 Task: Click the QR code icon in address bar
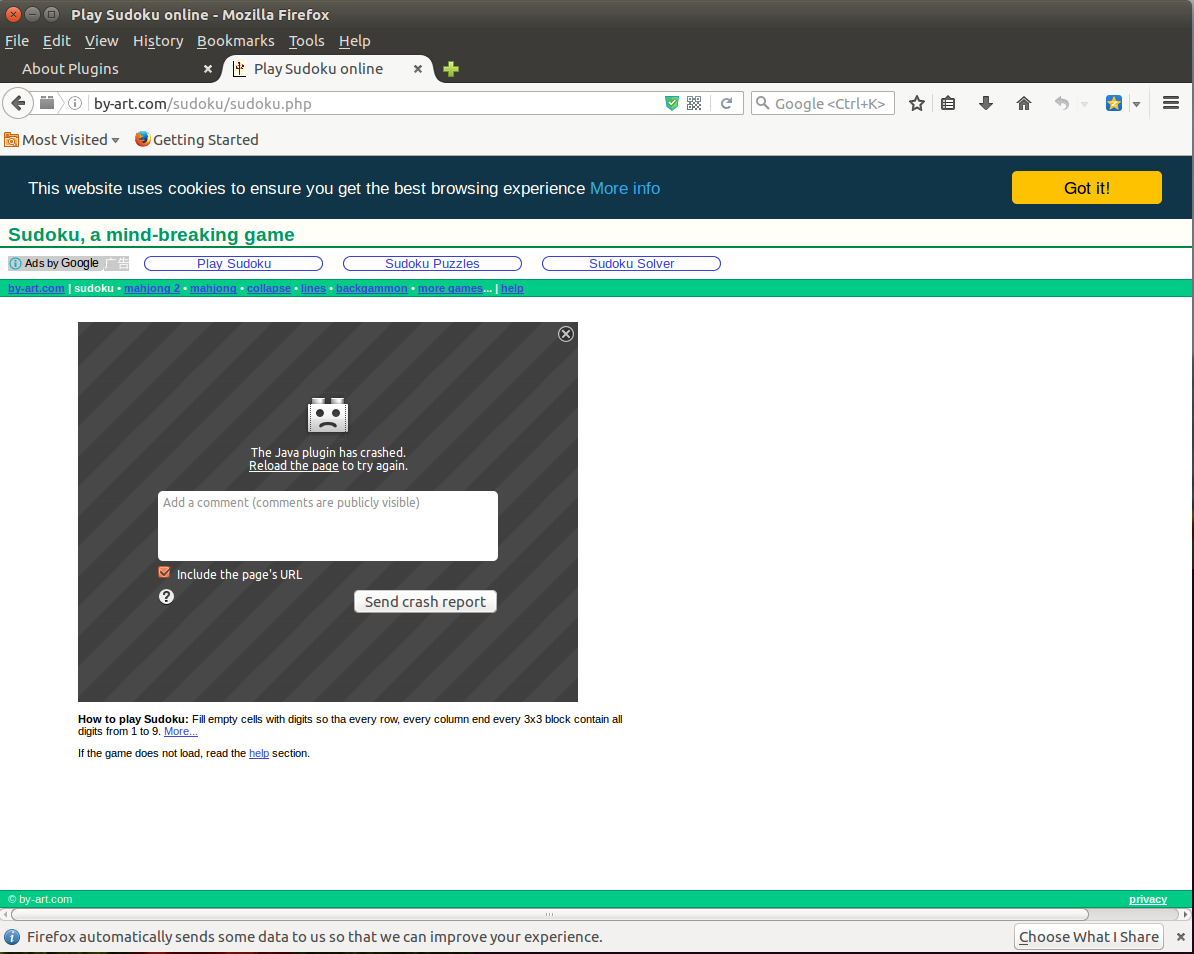pyautogui.click(x=694, y=103)
